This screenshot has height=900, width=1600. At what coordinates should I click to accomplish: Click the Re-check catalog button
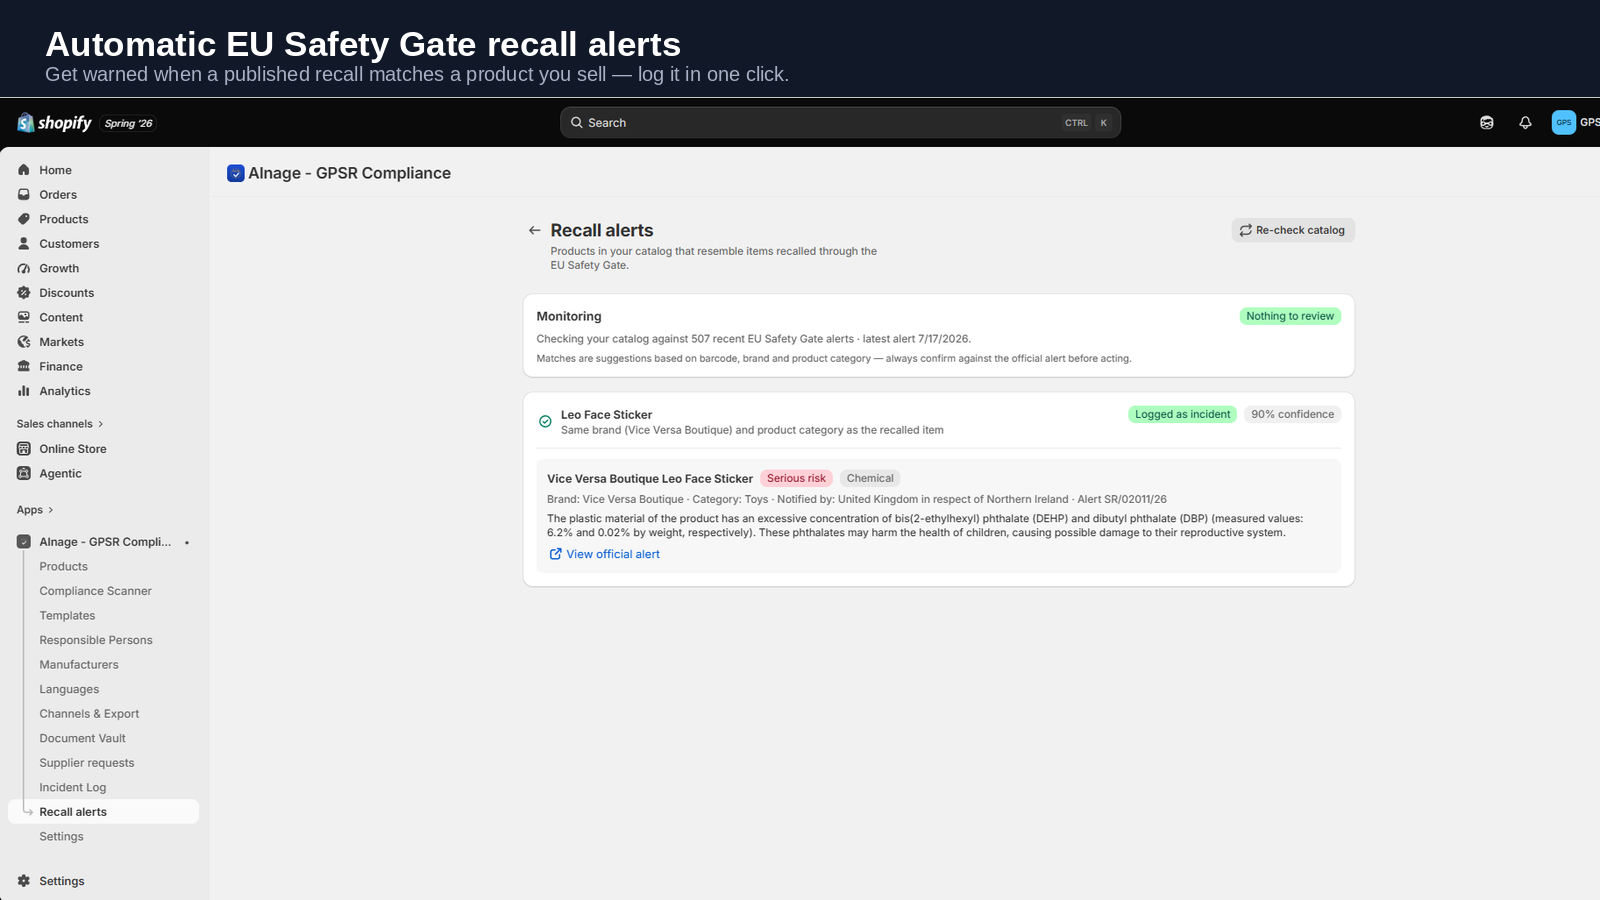[1293, 230]
